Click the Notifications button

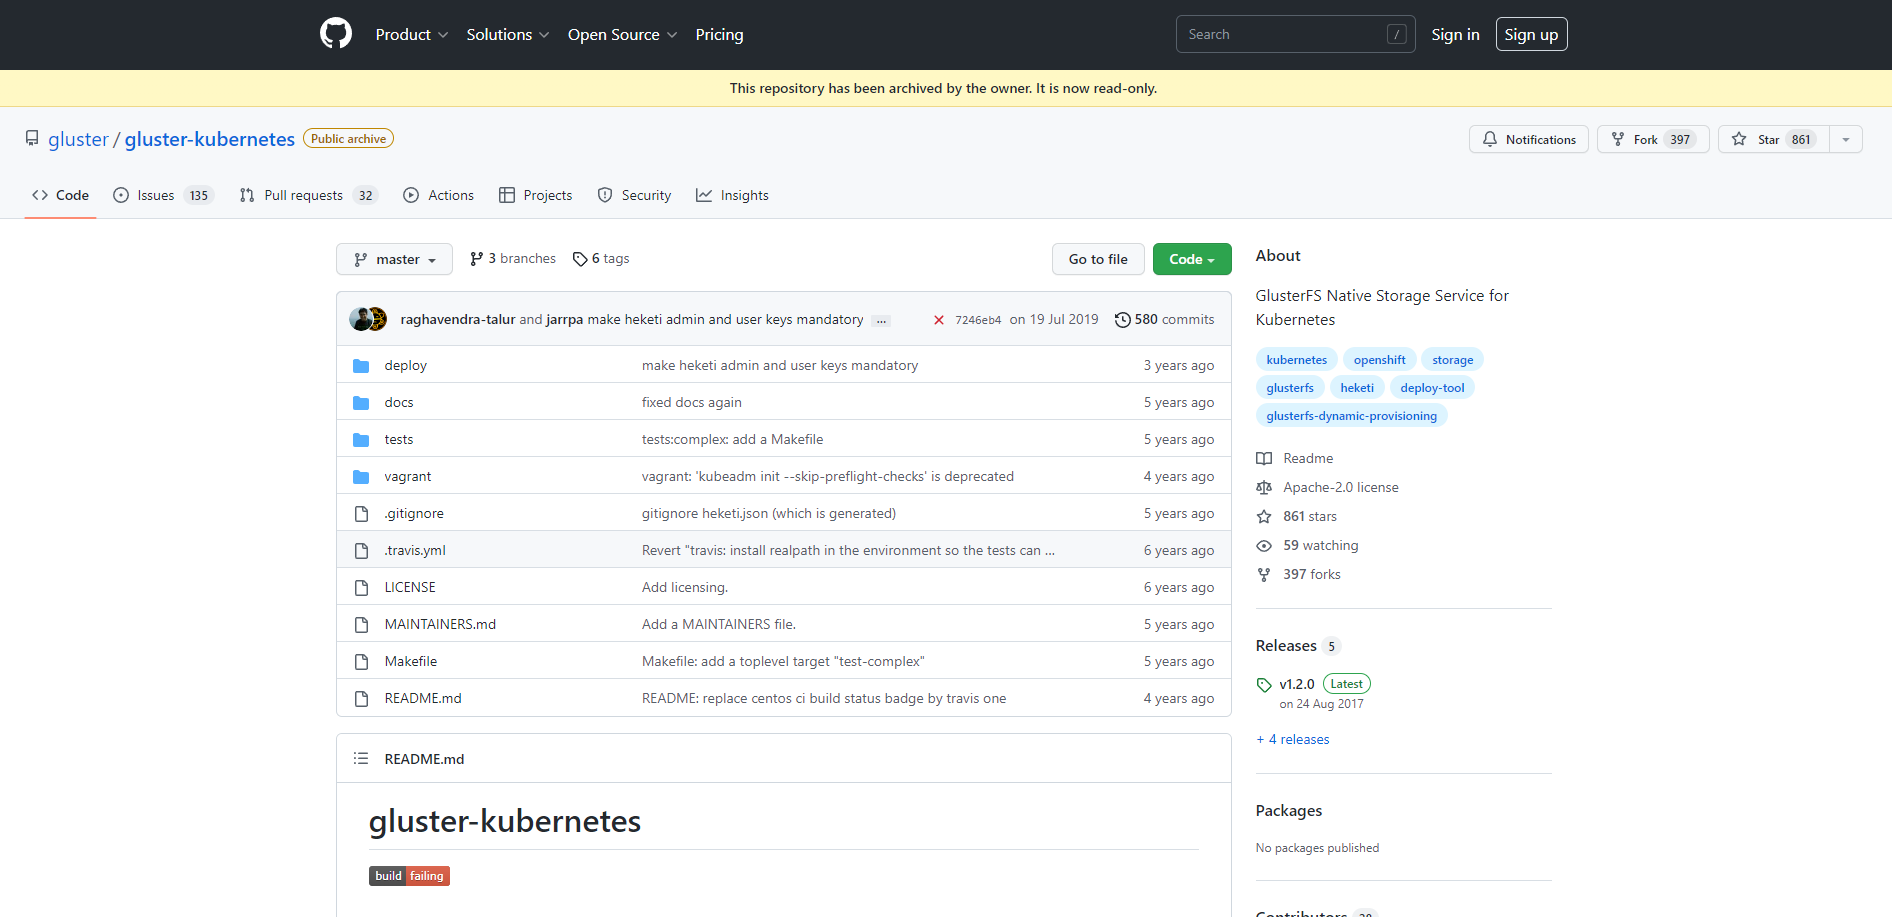click(1529, 140)
